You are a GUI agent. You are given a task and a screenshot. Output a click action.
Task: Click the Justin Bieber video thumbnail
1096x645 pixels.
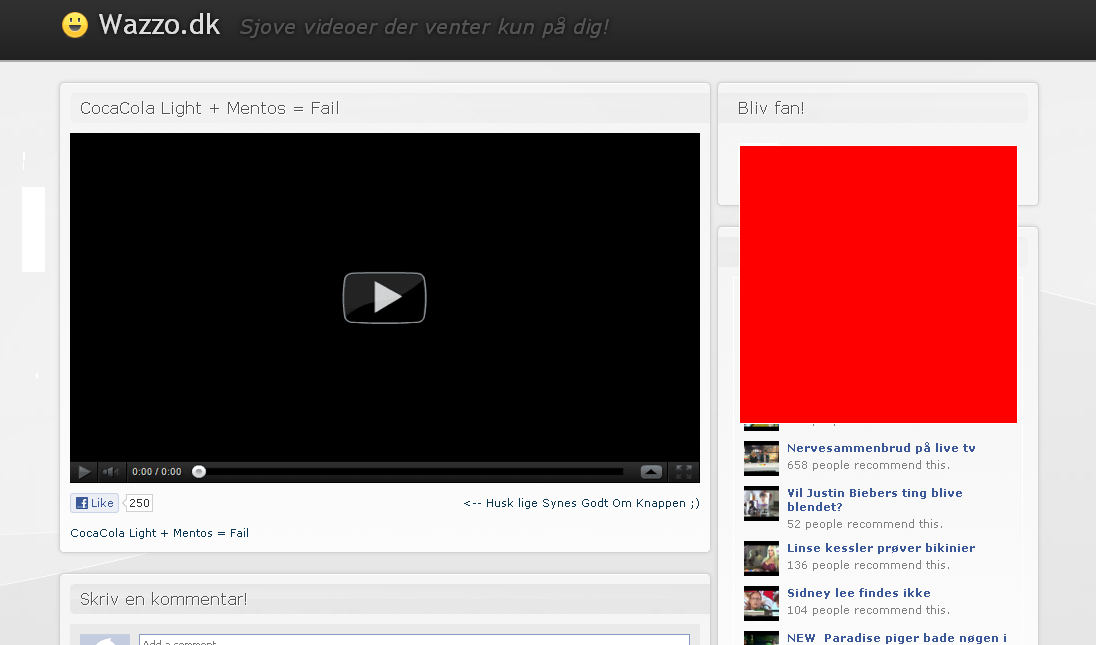[x=761, y=503]
